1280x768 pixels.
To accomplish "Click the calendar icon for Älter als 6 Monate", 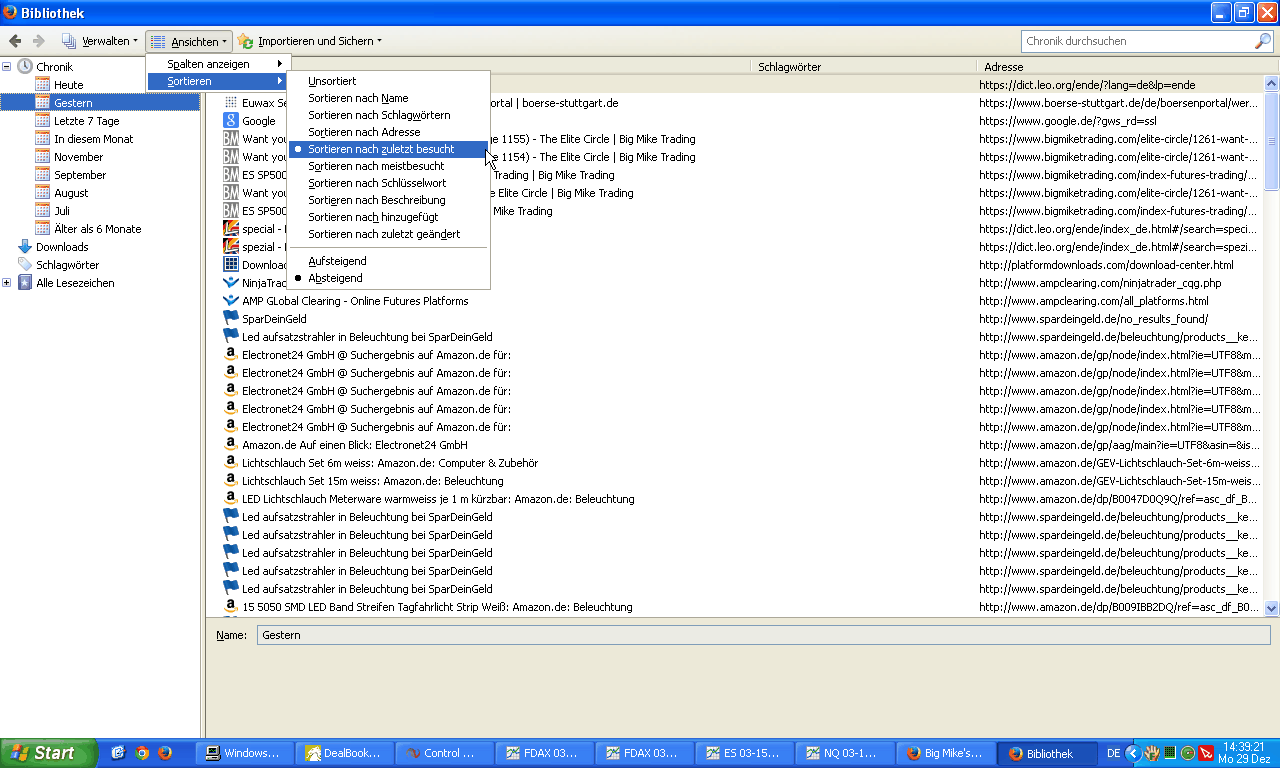I will point(42,229).
